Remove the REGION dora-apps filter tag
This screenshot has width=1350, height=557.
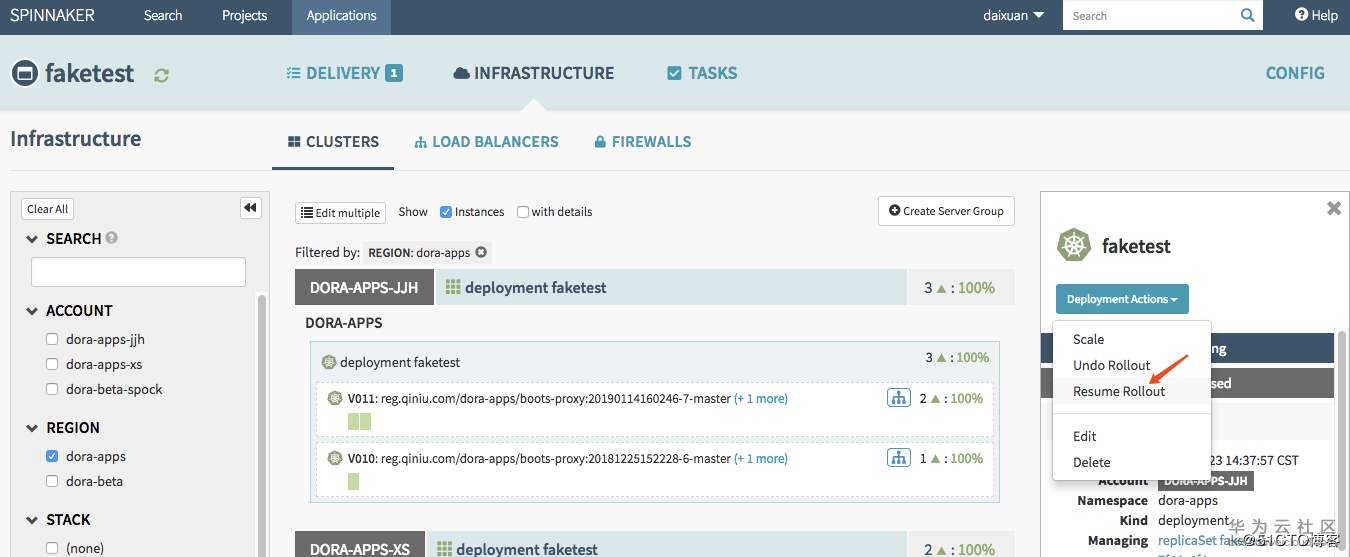point(481,253)
